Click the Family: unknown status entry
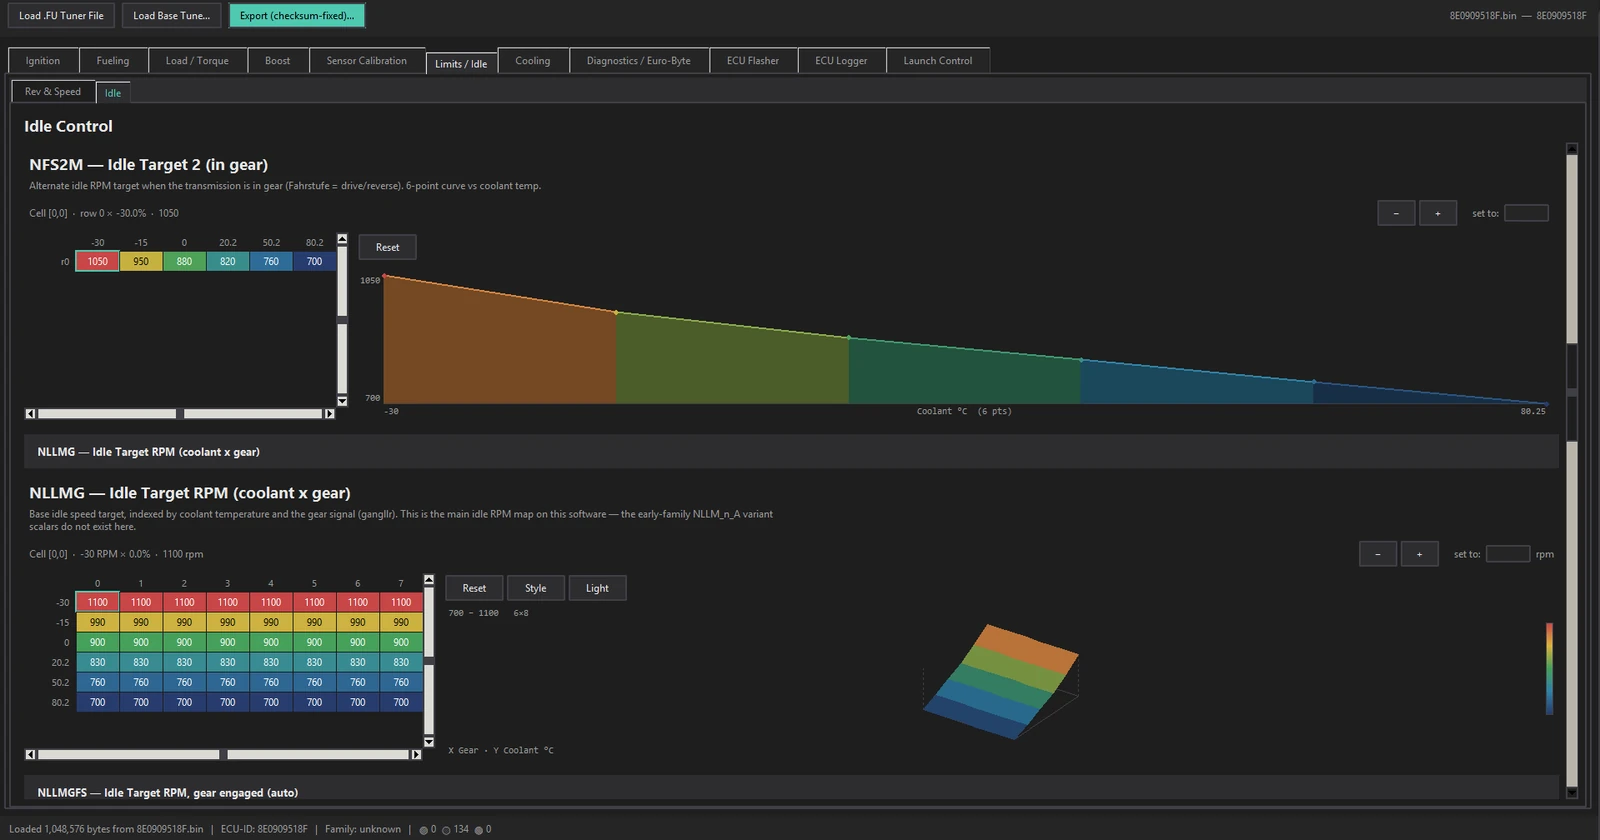 [x=363, y=829]
